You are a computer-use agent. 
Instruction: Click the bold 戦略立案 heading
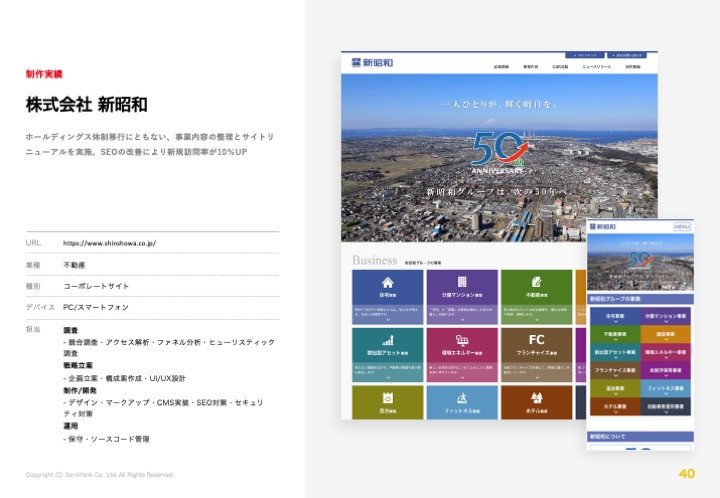pos(78,365)
